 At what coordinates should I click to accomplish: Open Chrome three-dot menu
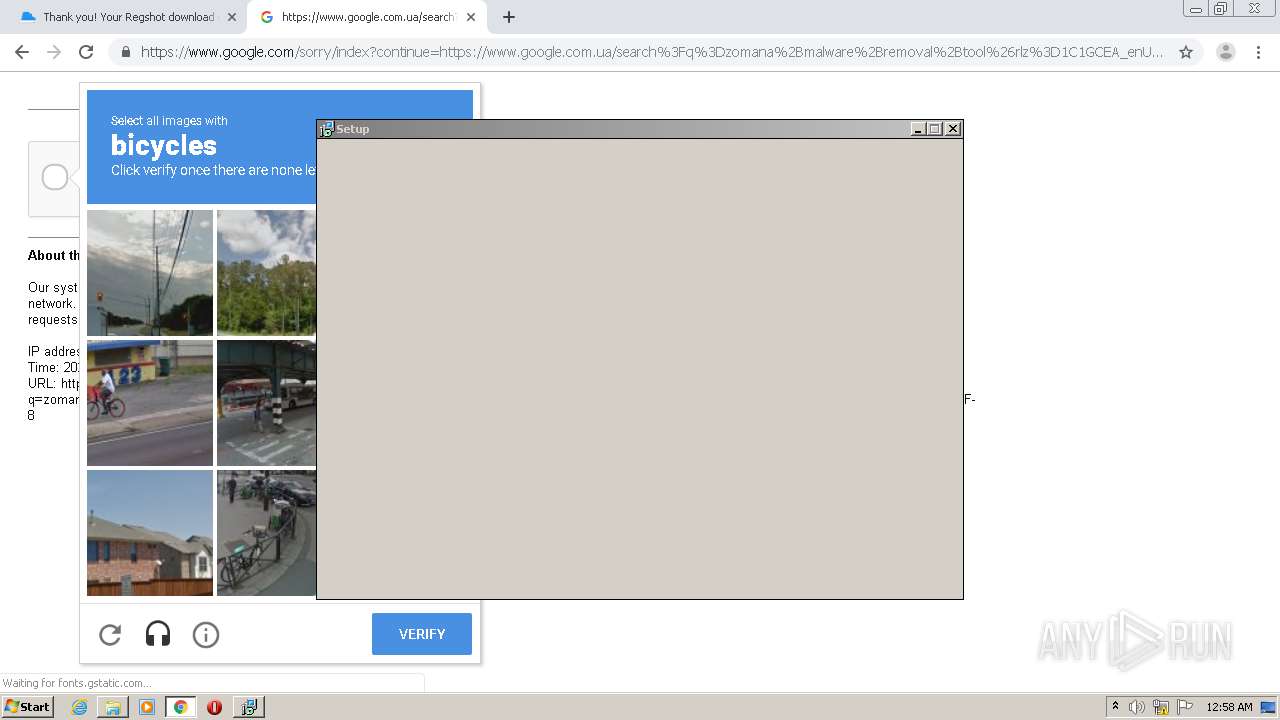[x=1258, y=52]
